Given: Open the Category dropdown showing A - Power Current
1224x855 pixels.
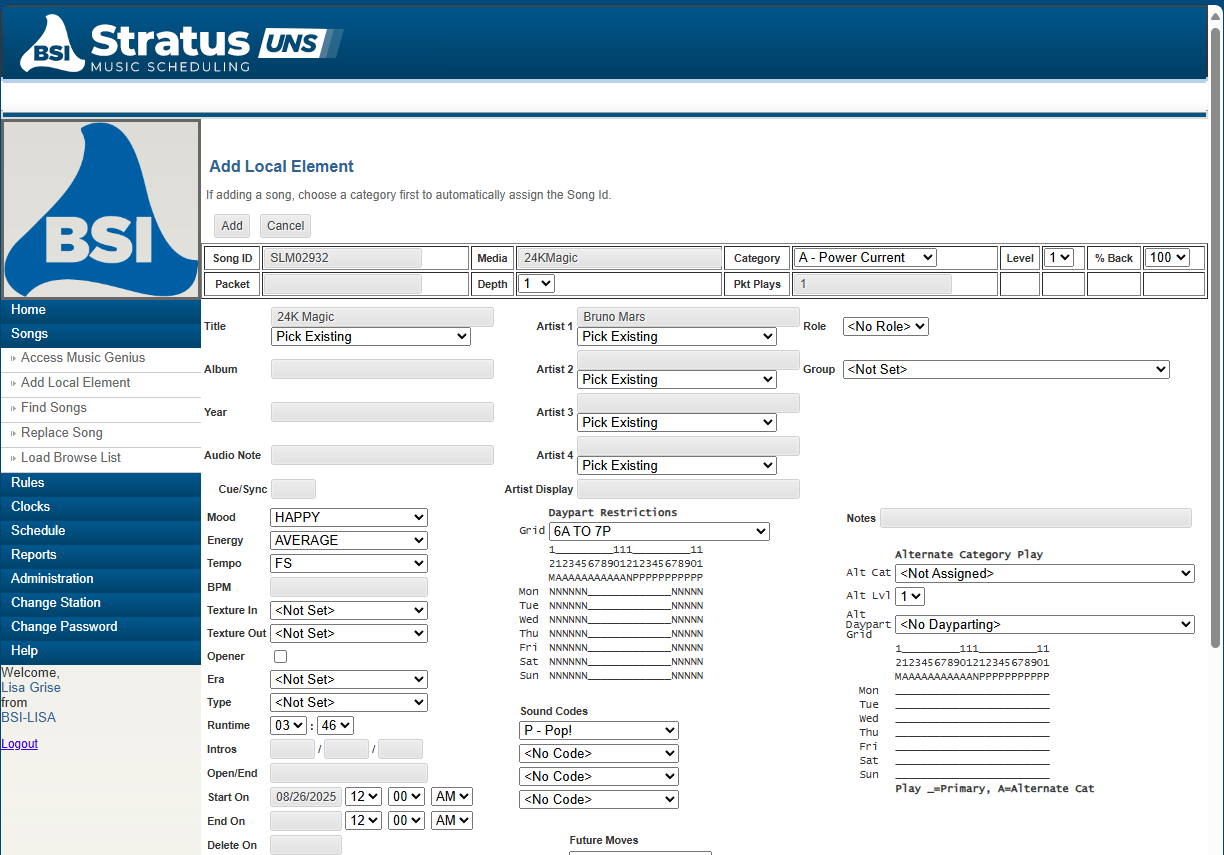Looking at the screenshot, I should [866, 257].
